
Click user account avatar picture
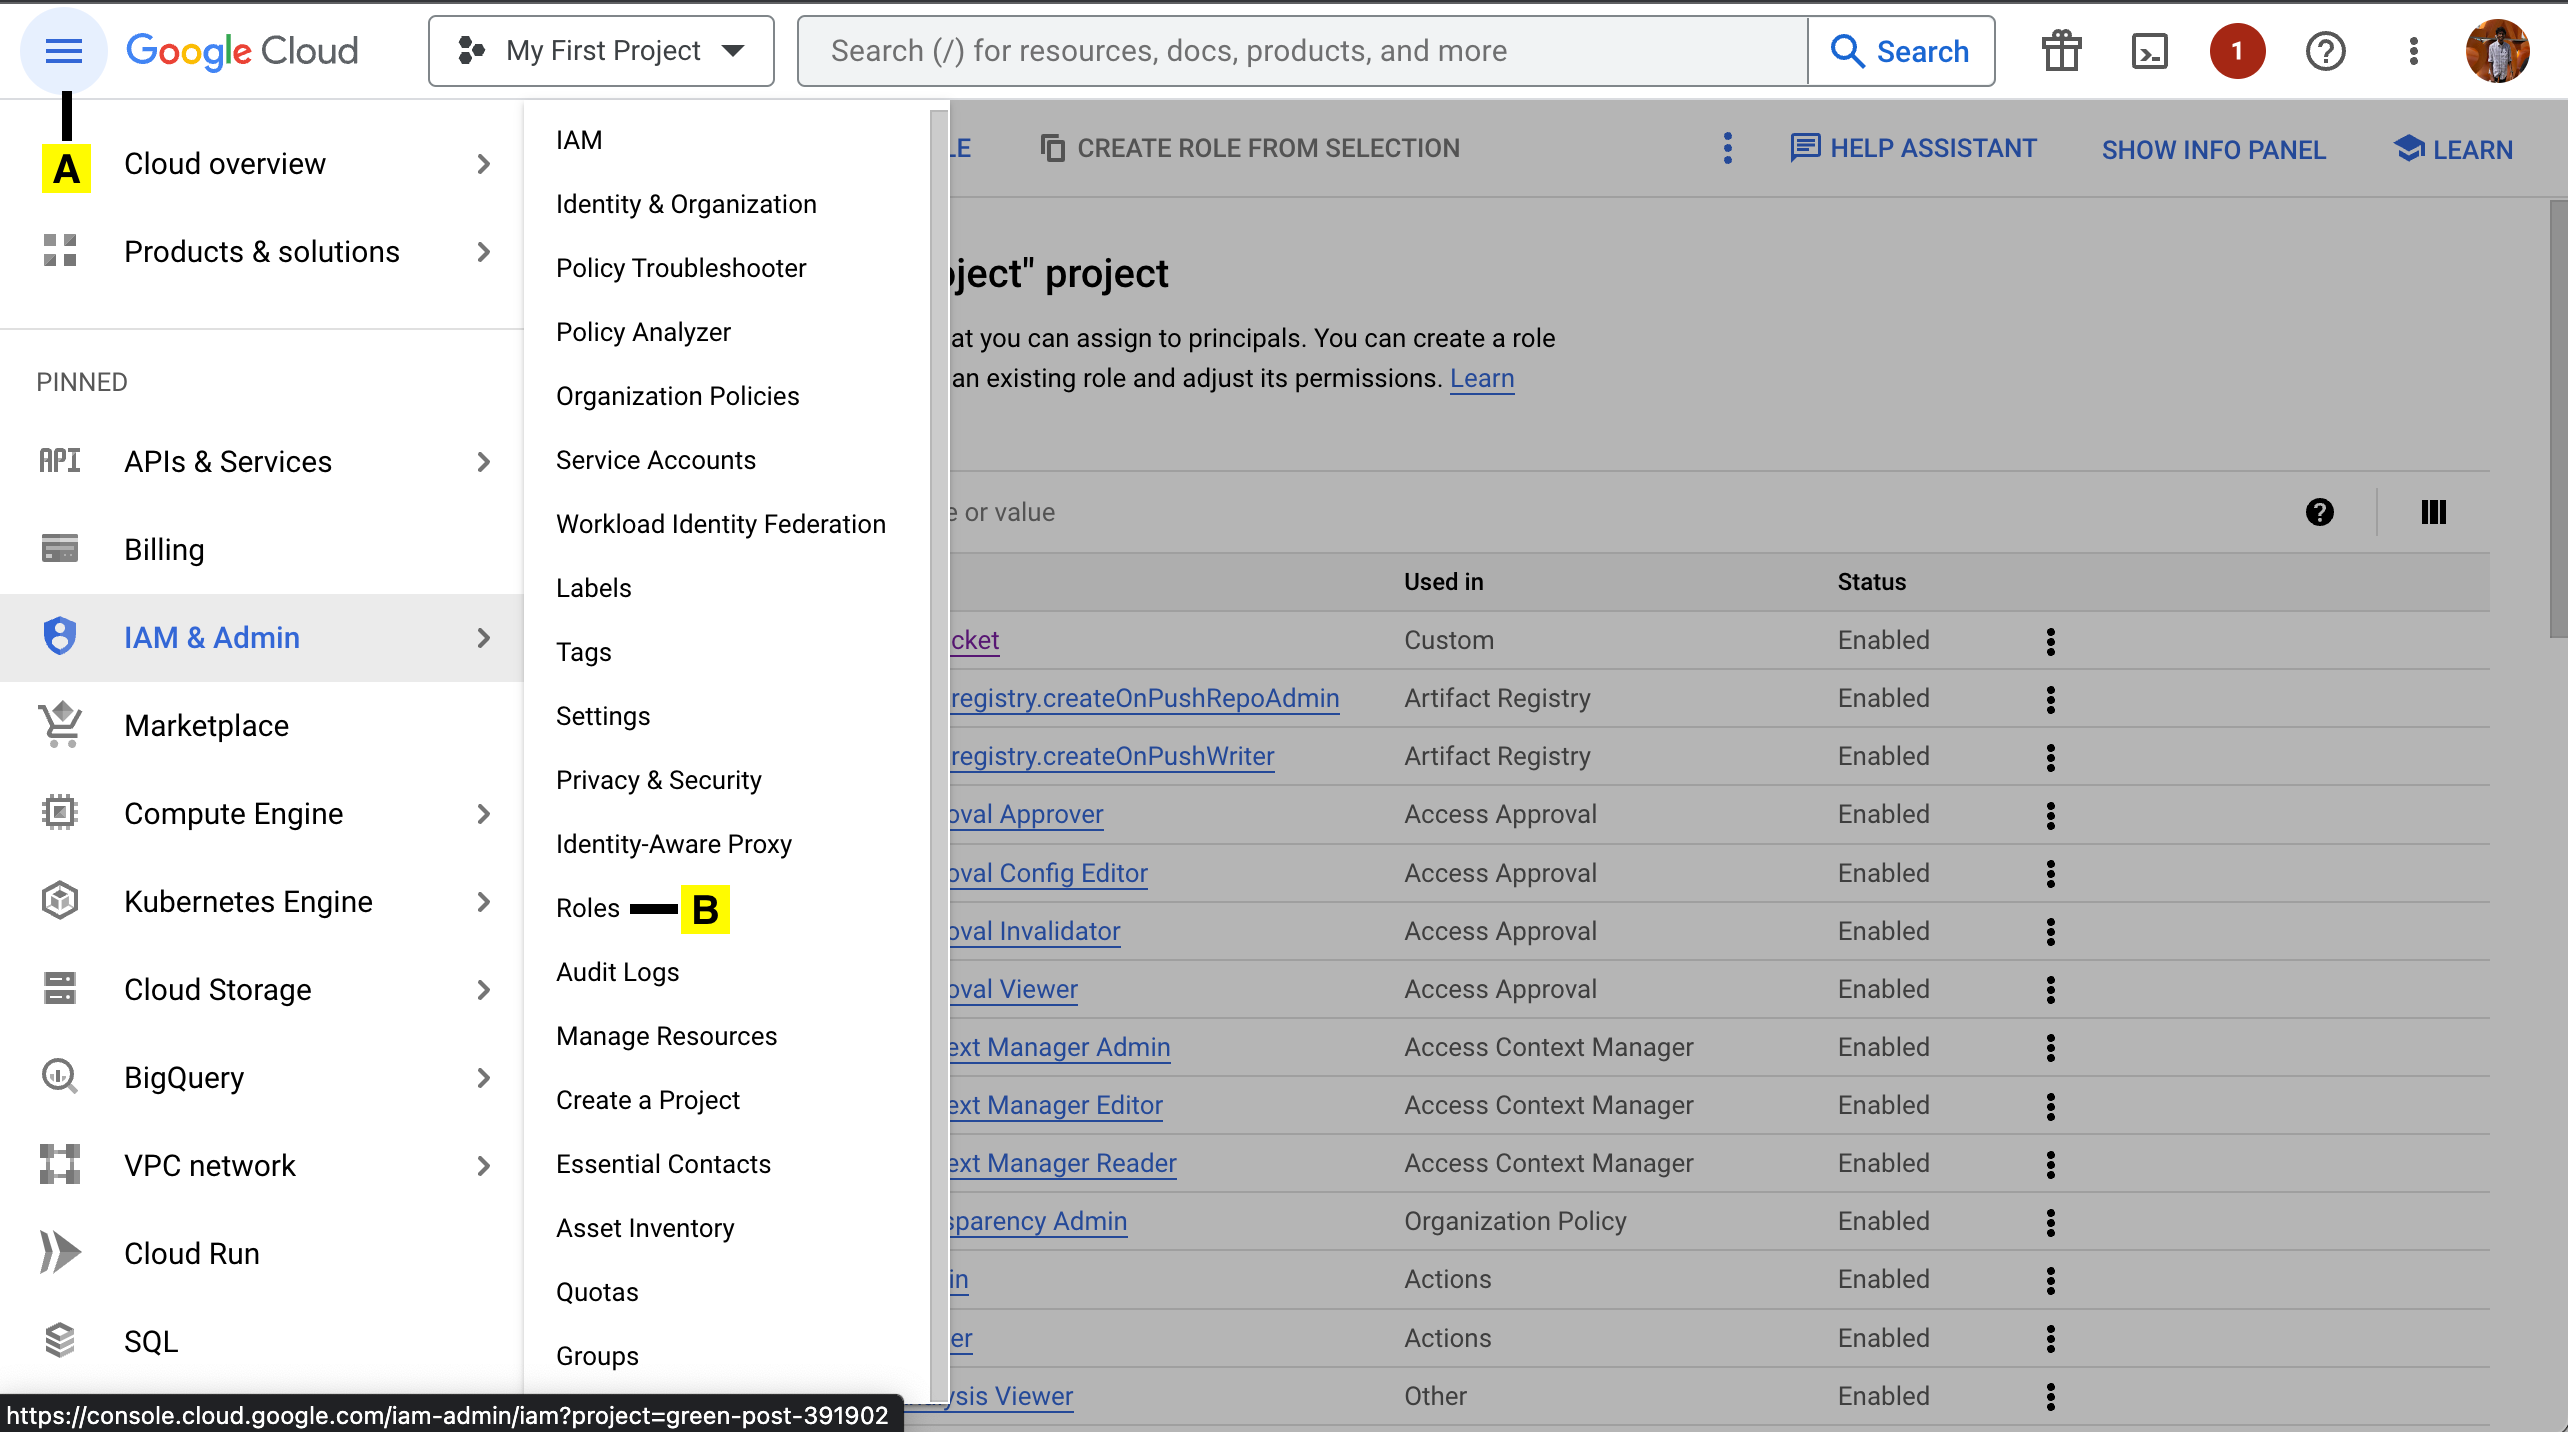(2497, 51)
